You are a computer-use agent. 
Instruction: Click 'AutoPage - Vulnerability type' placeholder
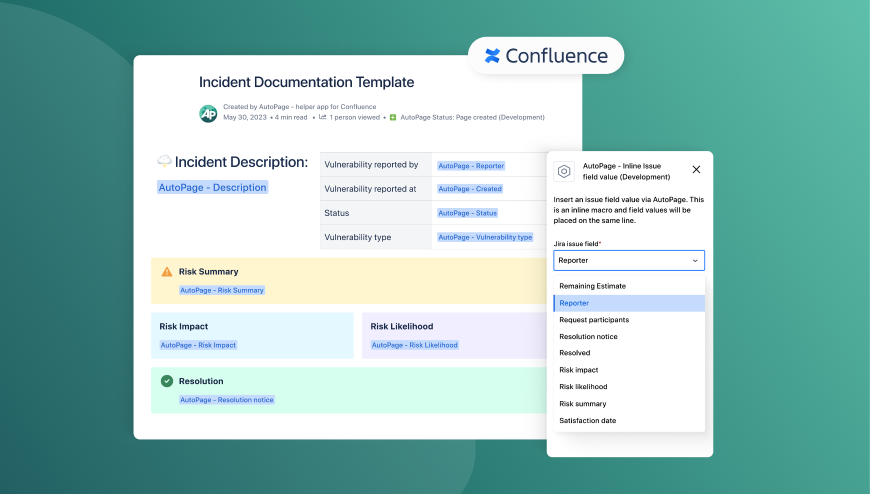click(485, 237)
